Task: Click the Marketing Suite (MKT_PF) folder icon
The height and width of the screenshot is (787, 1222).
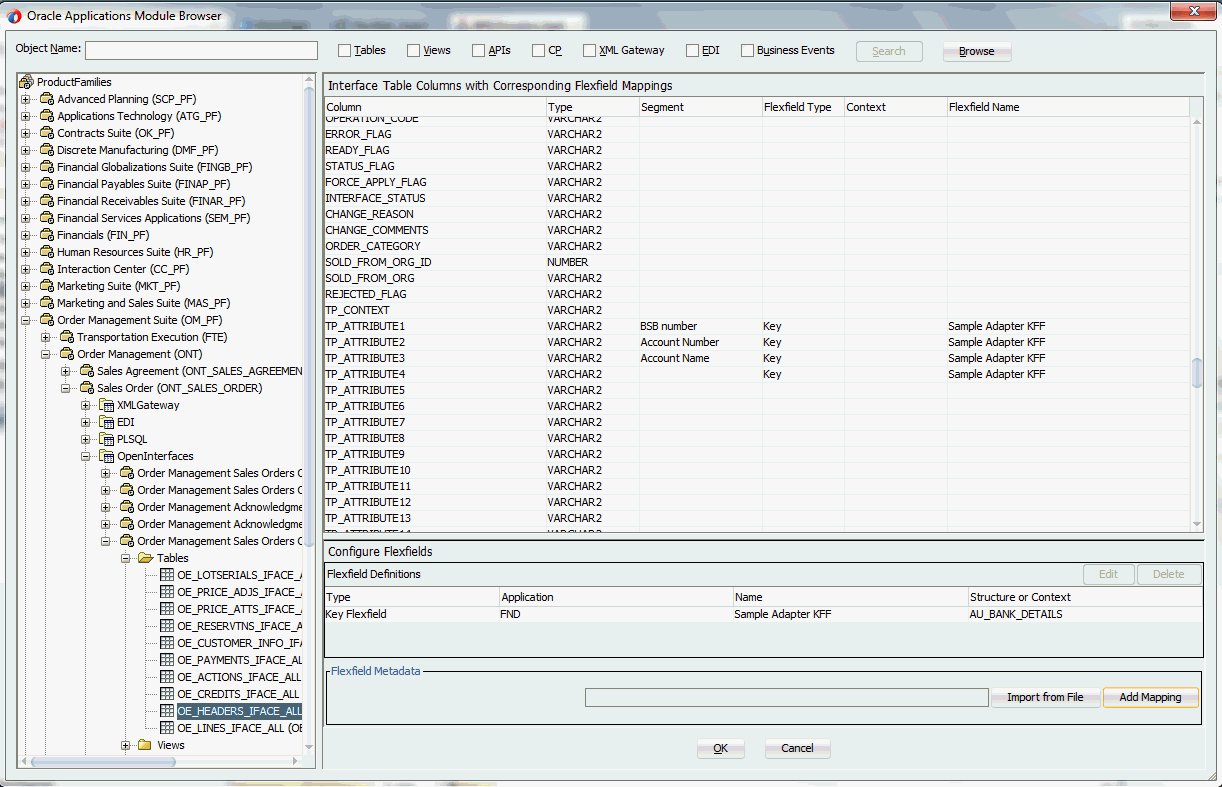Action: (47, 286)
